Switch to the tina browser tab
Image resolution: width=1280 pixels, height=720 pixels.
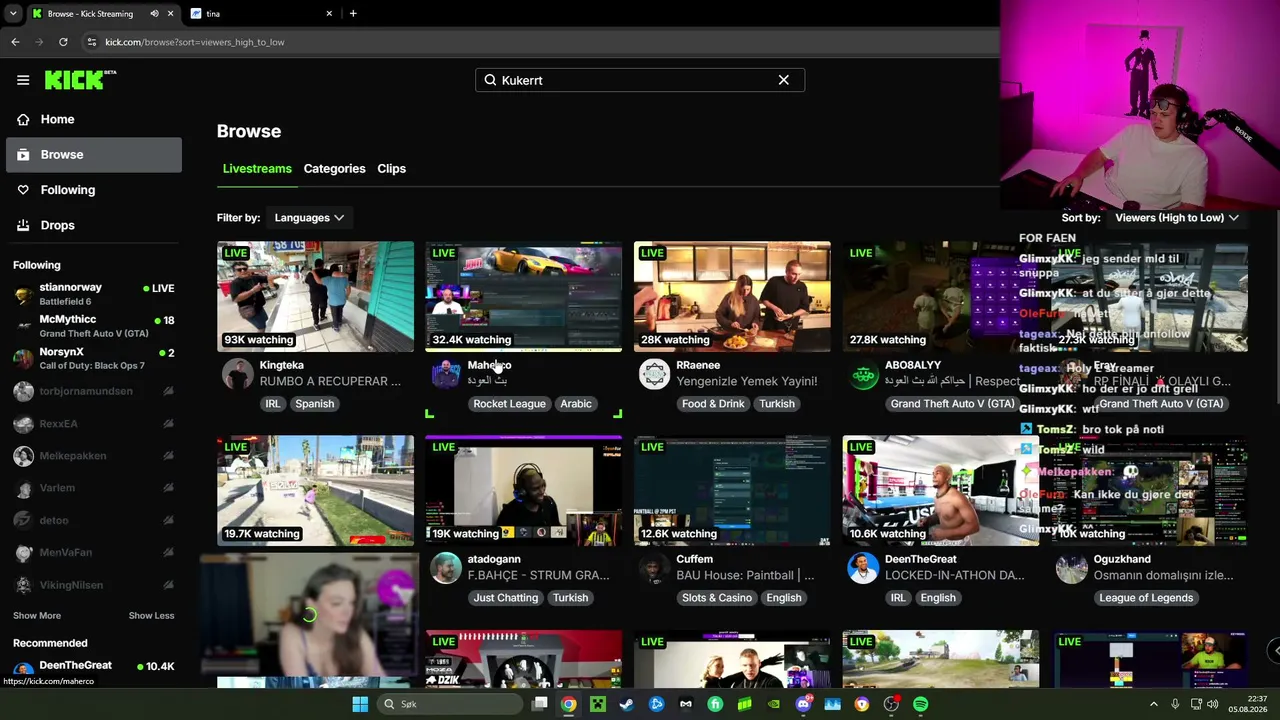pos(260,13)
